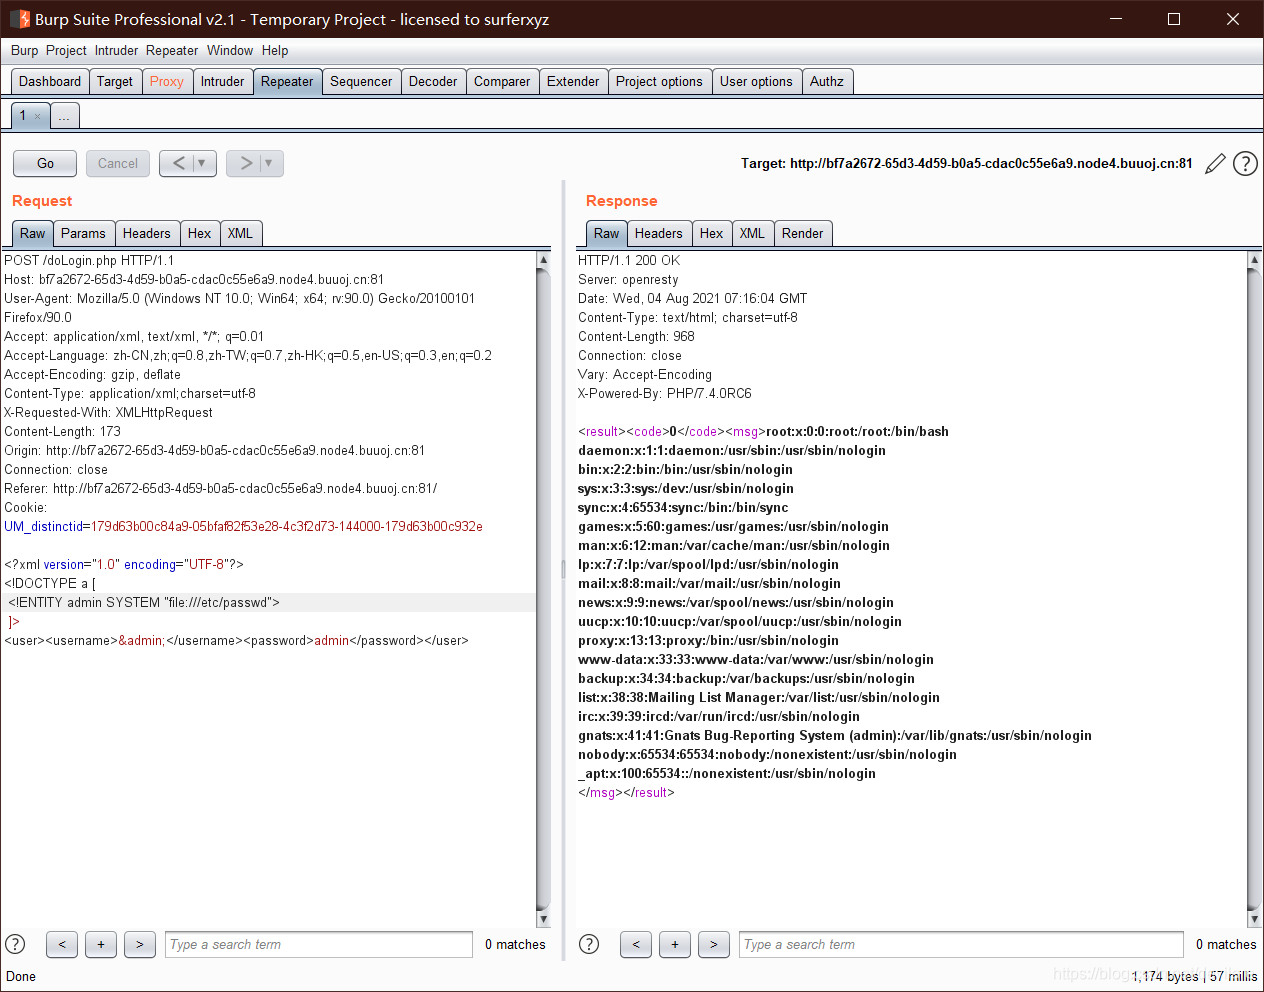Select the response XML view tab
Viewport: 1264px width, 992px height.
tap(752, 234)
